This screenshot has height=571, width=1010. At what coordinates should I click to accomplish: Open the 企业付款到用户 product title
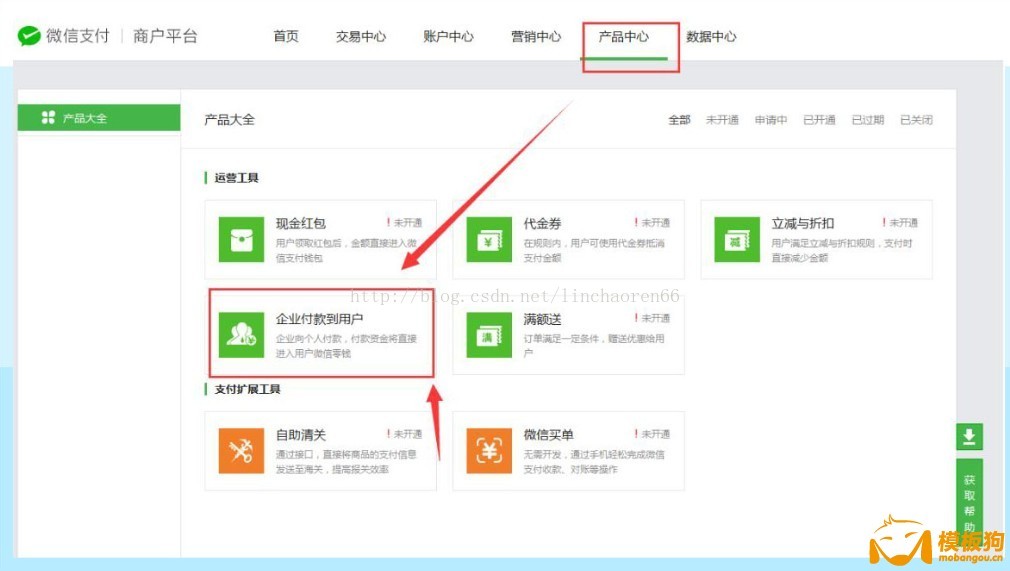pyautogui.click(x=319, y=319)
